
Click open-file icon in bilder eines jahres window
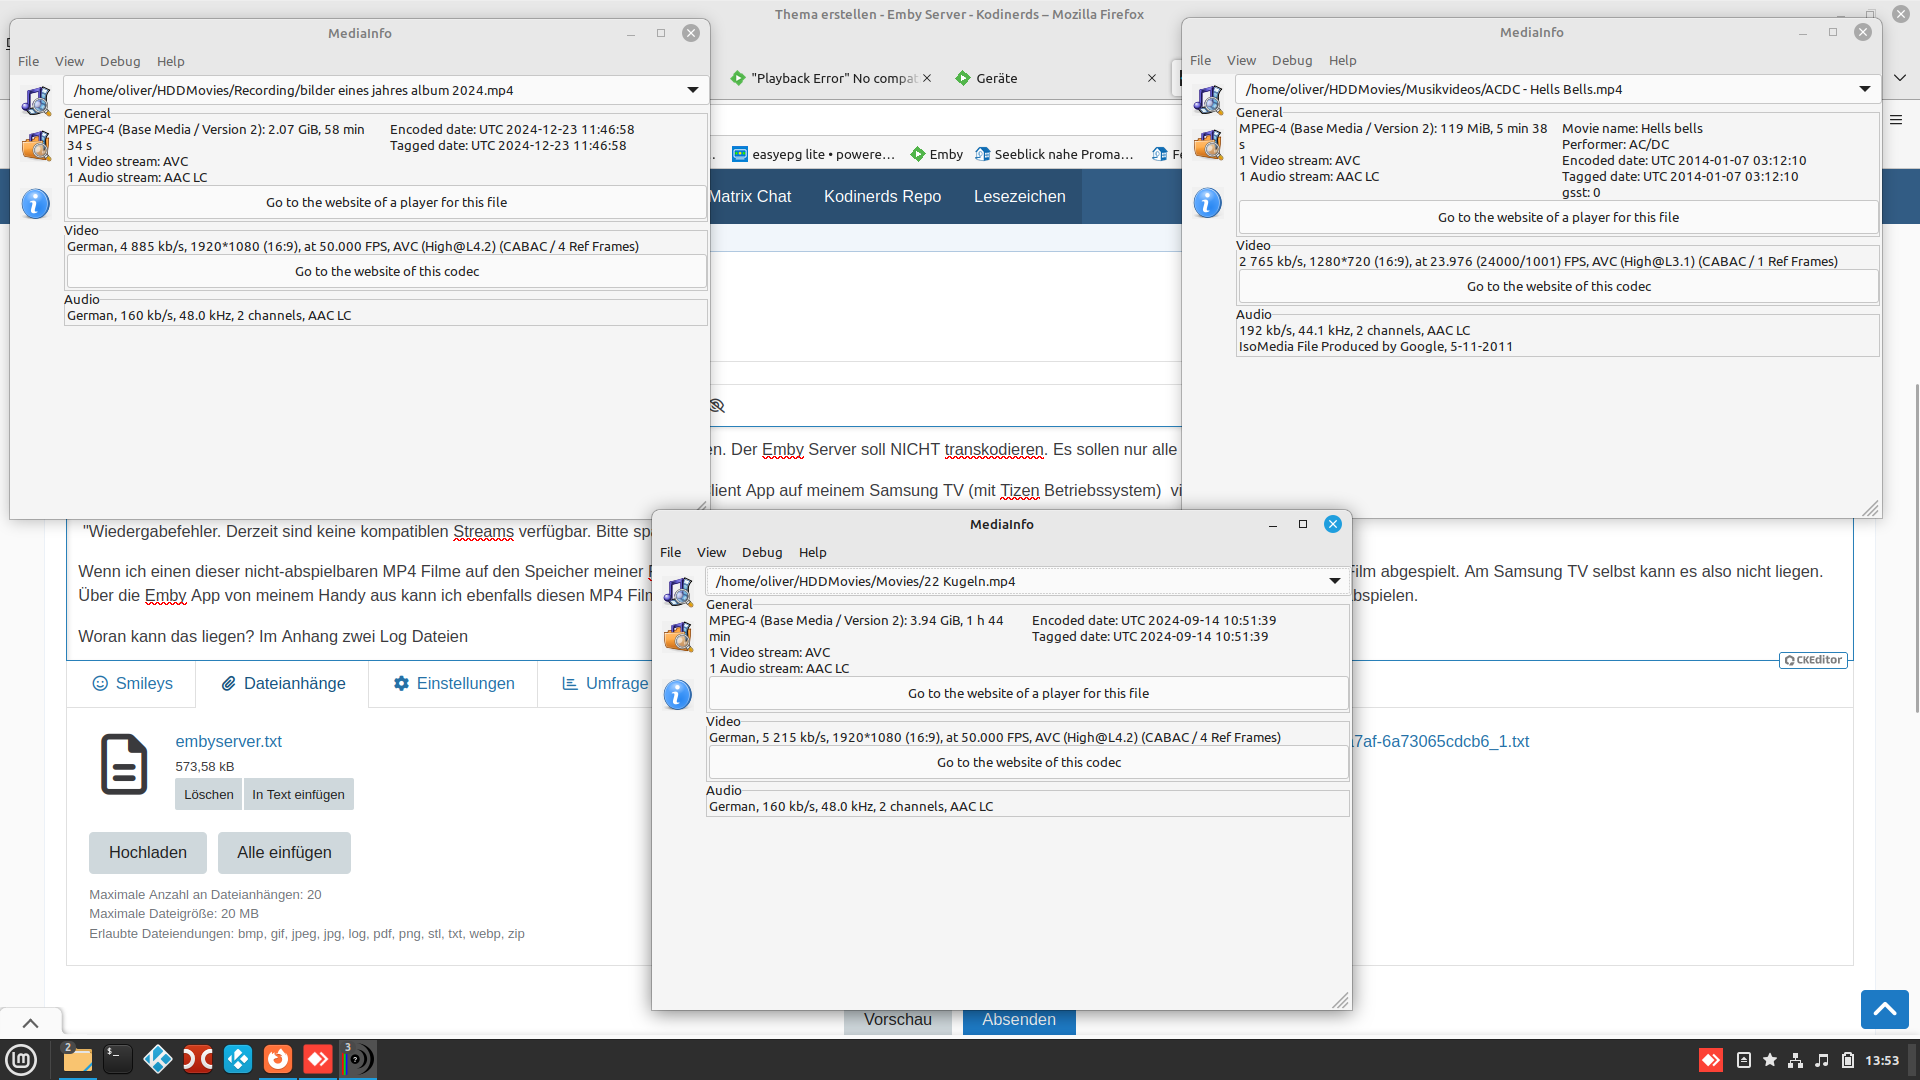pyautogui.click(x=36, y=101)
